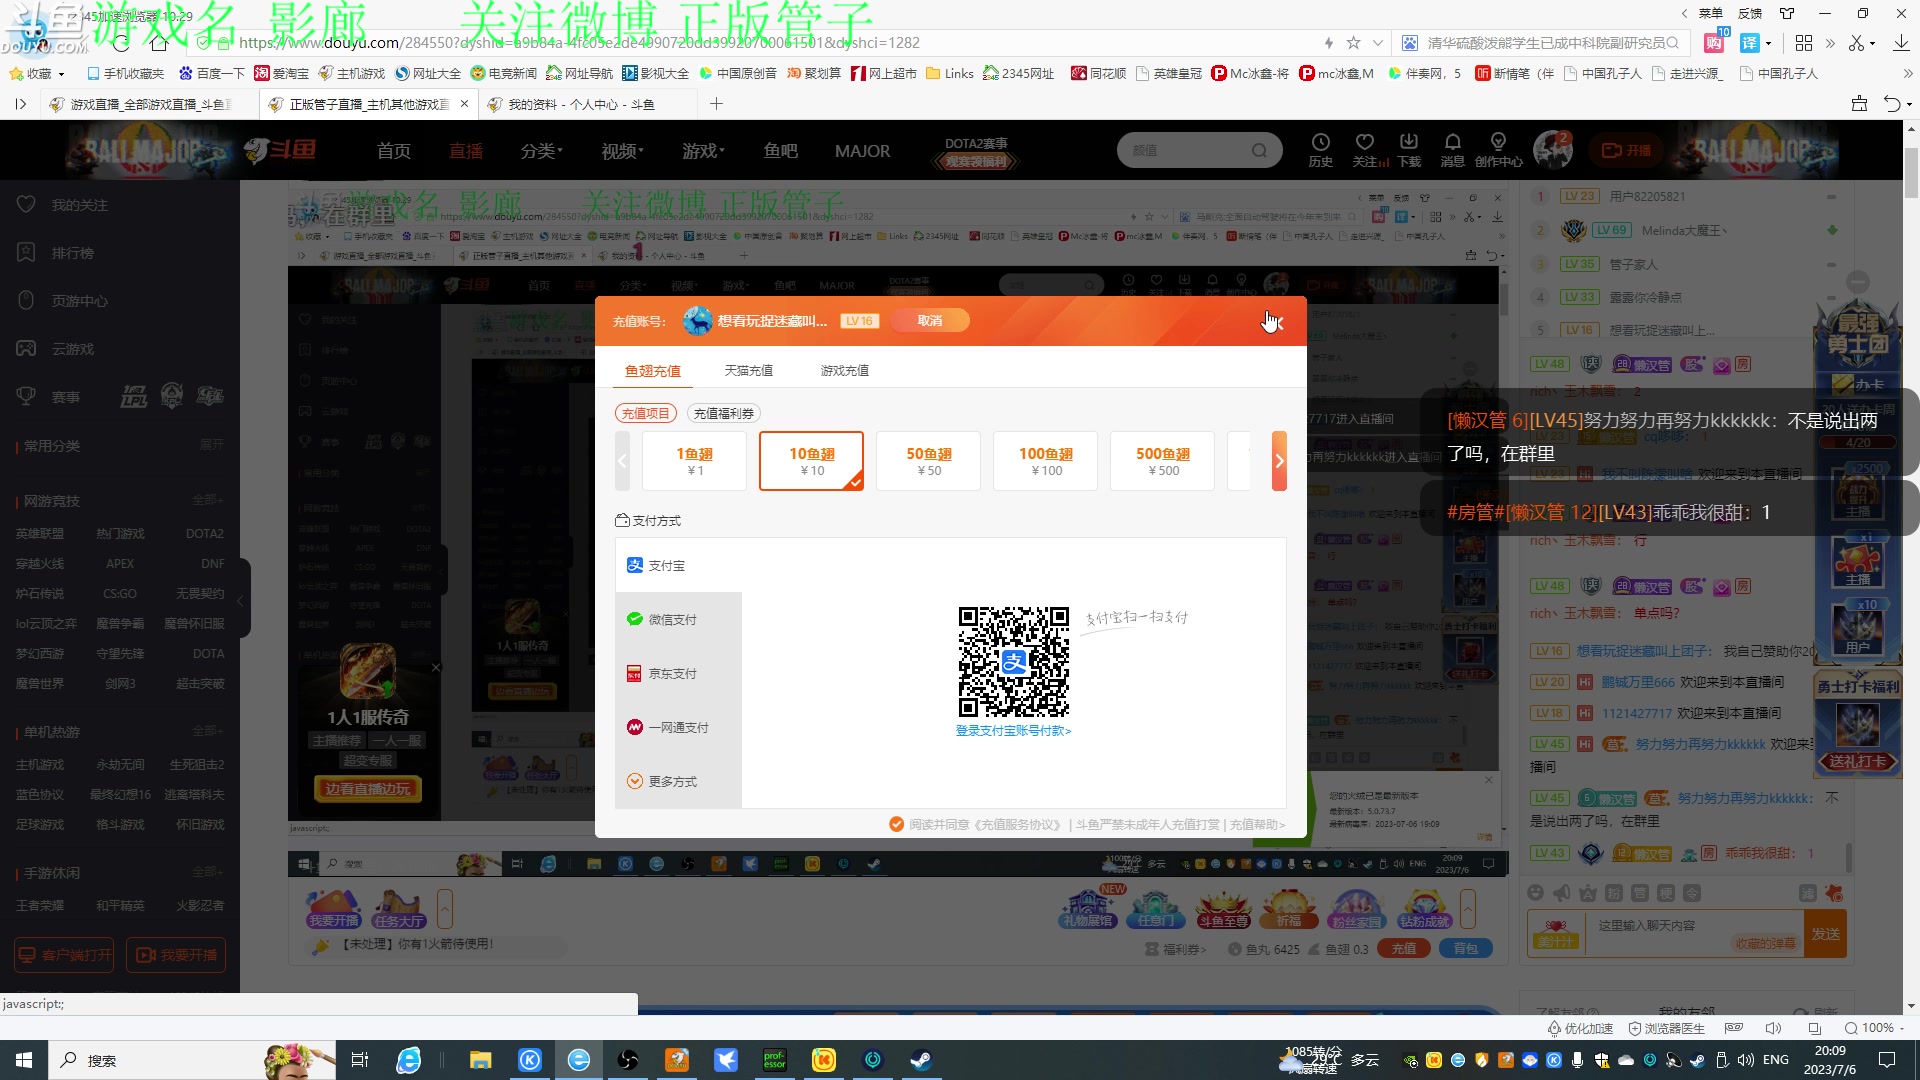Select the 鱼翅充值 tab
1920x1080 pixels.
click(x=652, y=370)
